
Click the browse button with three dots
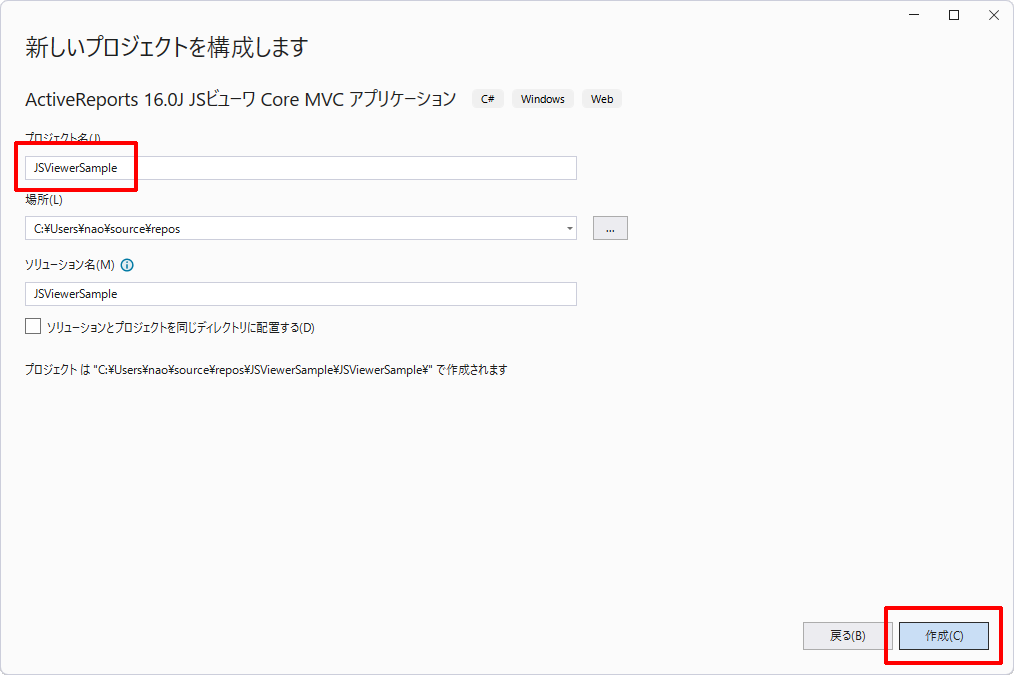tap(610, 228)
